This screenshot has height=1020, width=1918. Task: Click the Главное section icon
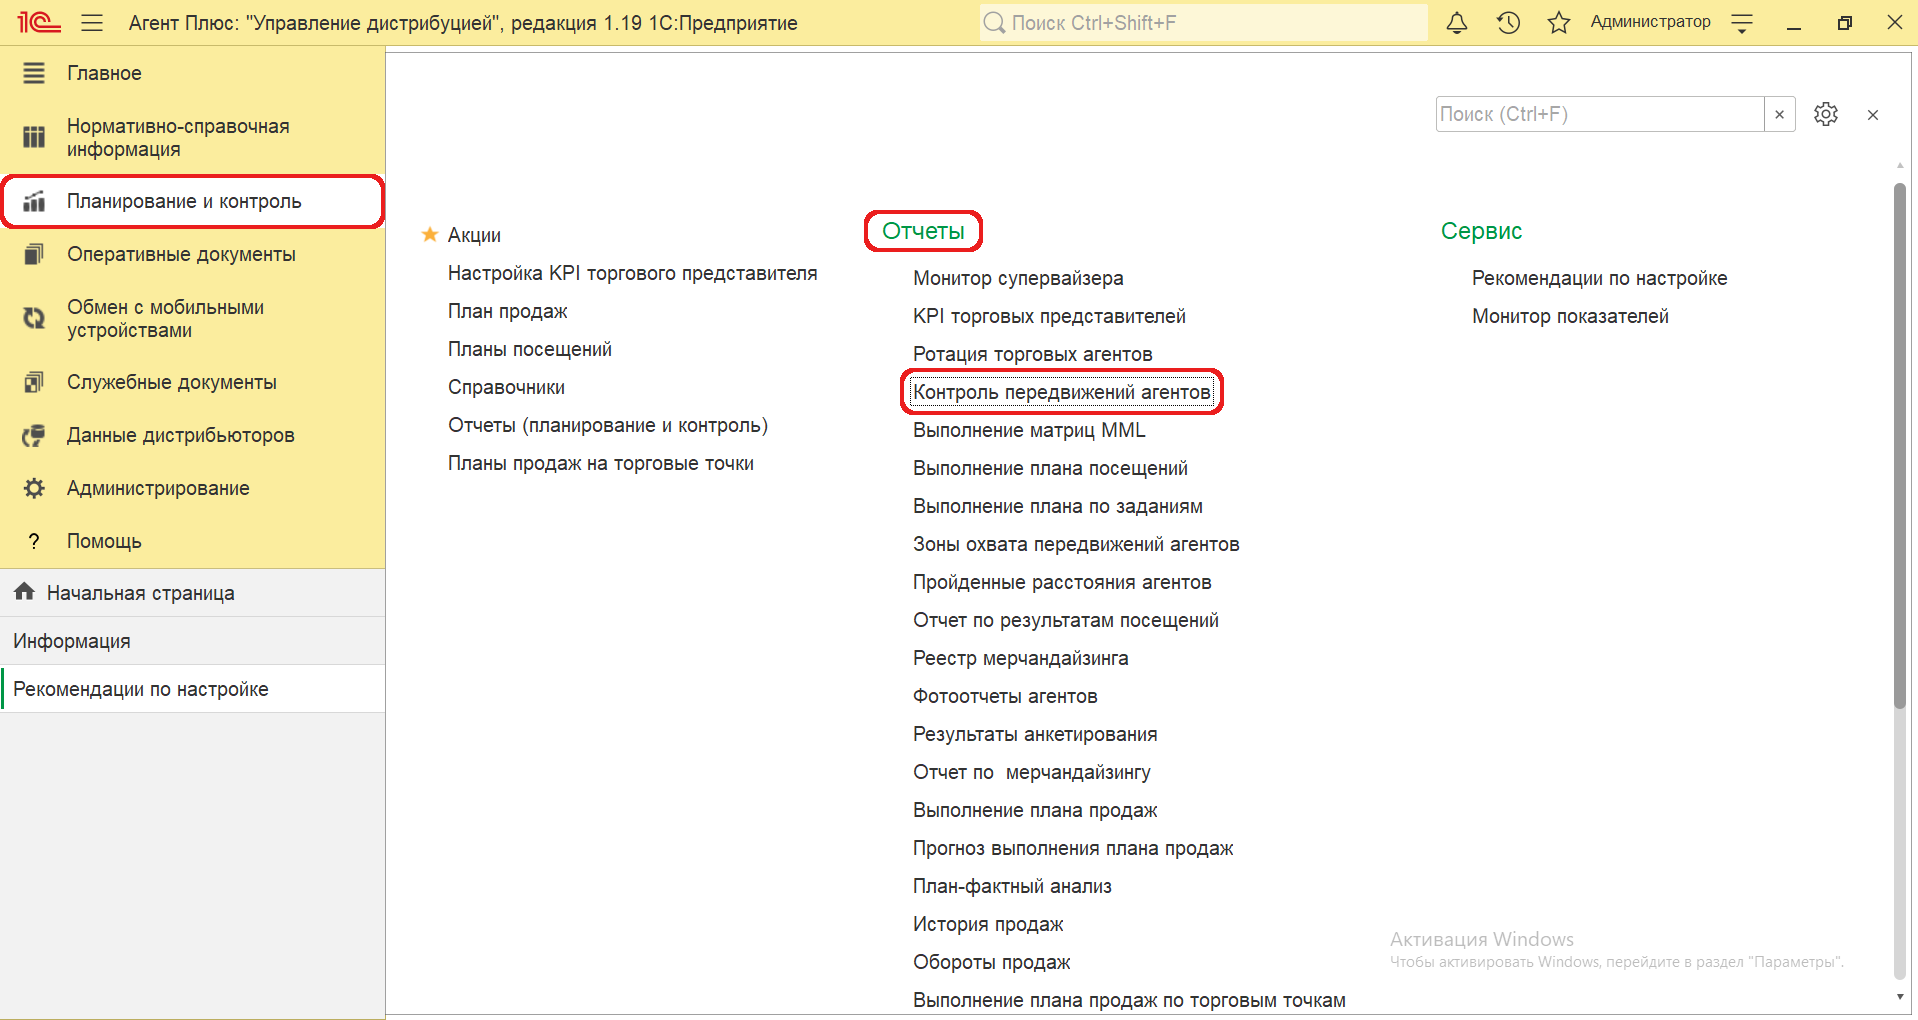[x=34, y=73]
